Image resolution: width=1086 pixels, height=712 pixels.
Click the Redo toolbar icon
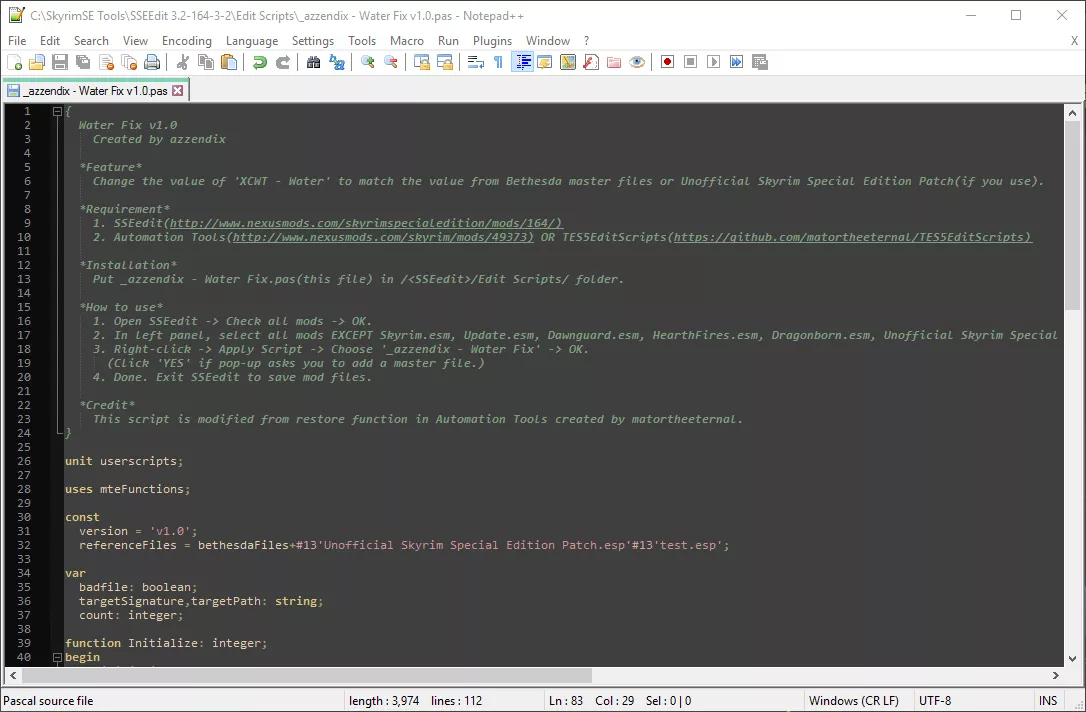point(283,62)
